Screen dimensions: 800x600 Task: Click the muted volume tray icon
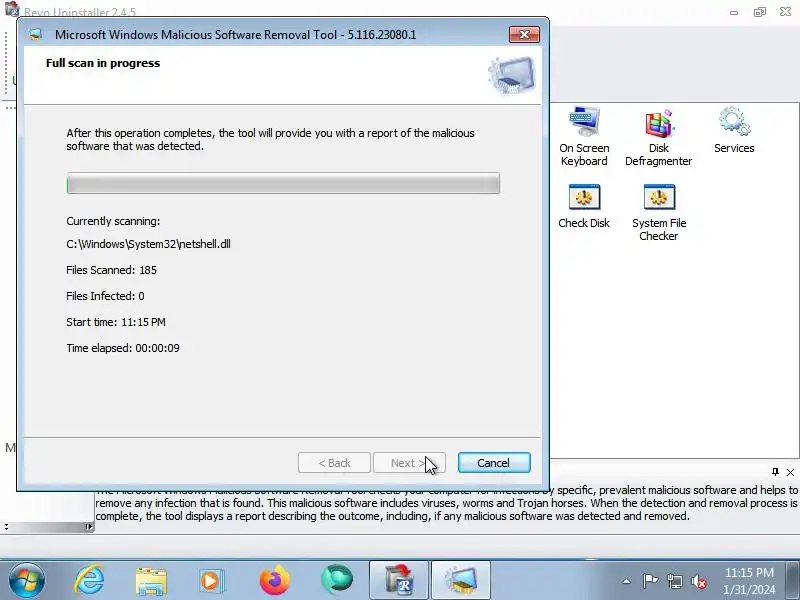[x=698, y=581]
